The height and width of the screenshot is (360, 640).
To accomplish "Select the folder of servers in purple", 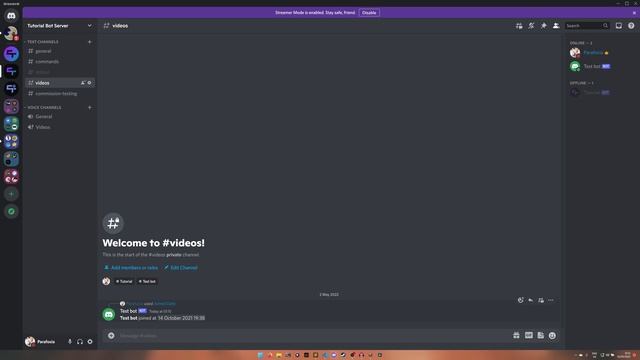I will point(11,107).
